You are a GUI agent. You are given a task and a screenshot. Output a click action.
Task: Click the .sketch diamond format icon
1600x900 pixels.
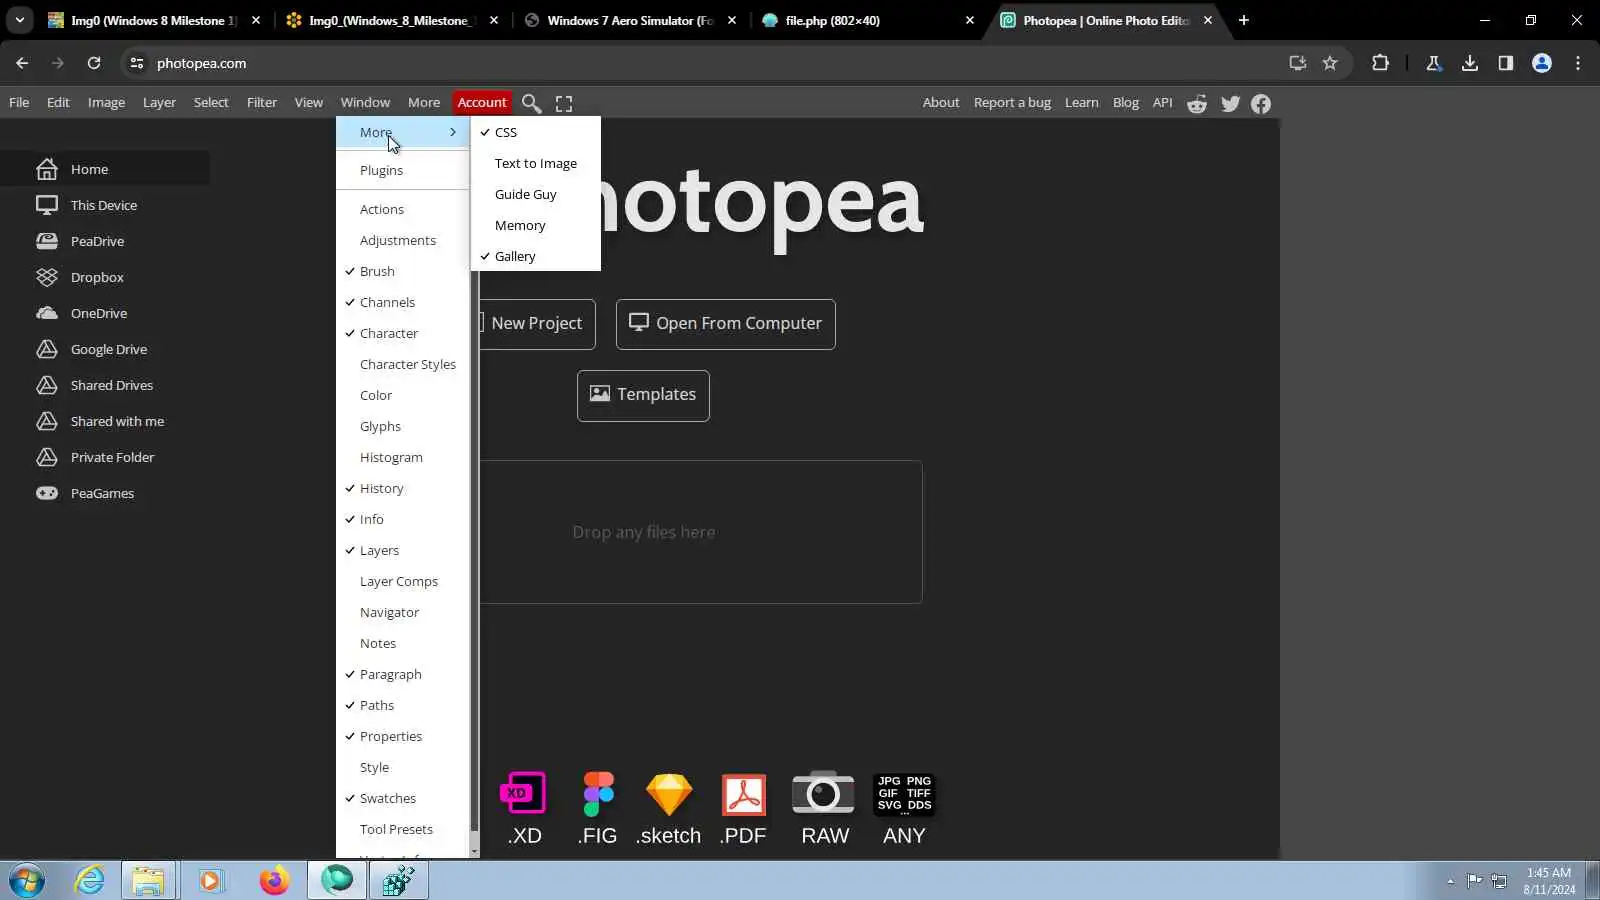(669, 794)
